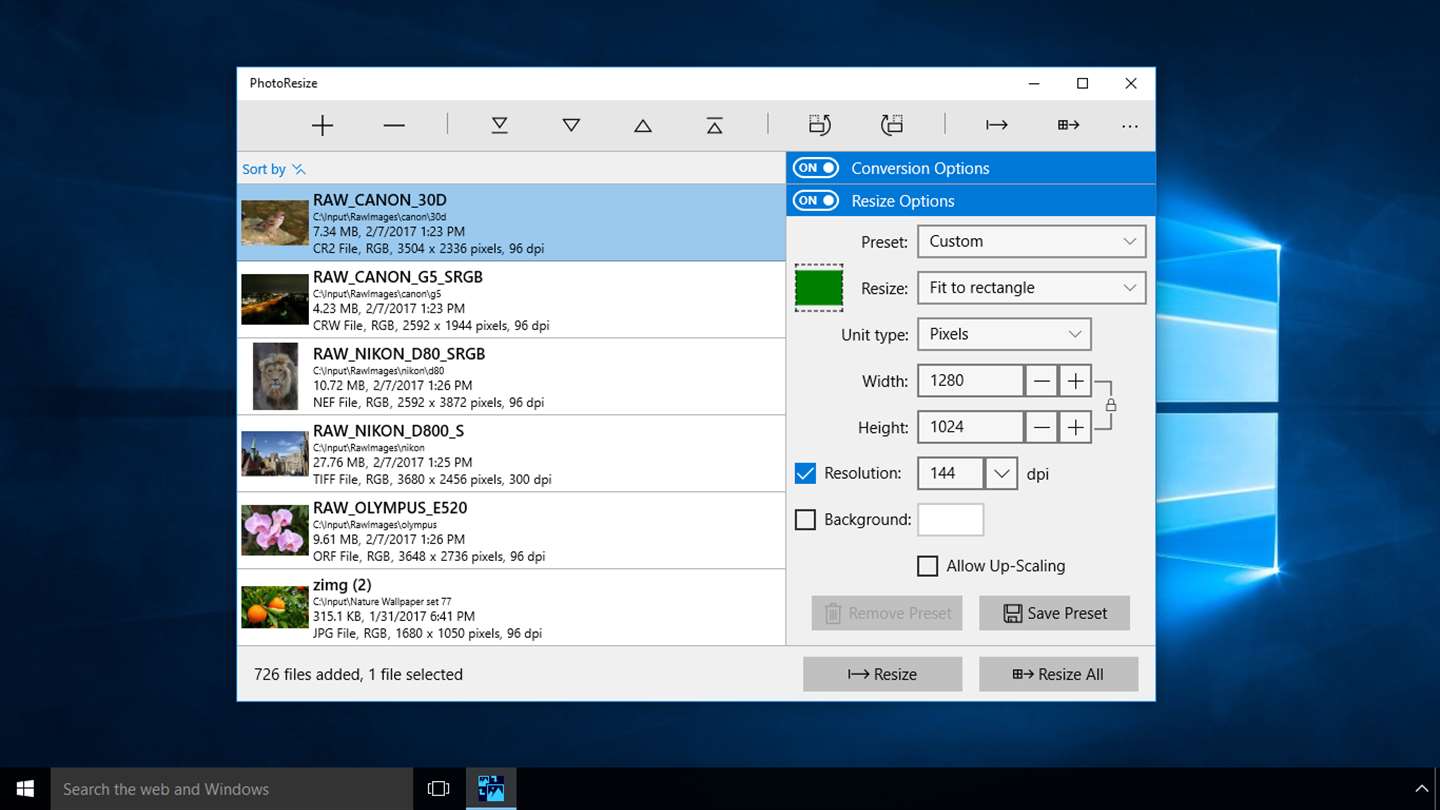Uncheck the Resolution checkbox

(x=805, y=473)
